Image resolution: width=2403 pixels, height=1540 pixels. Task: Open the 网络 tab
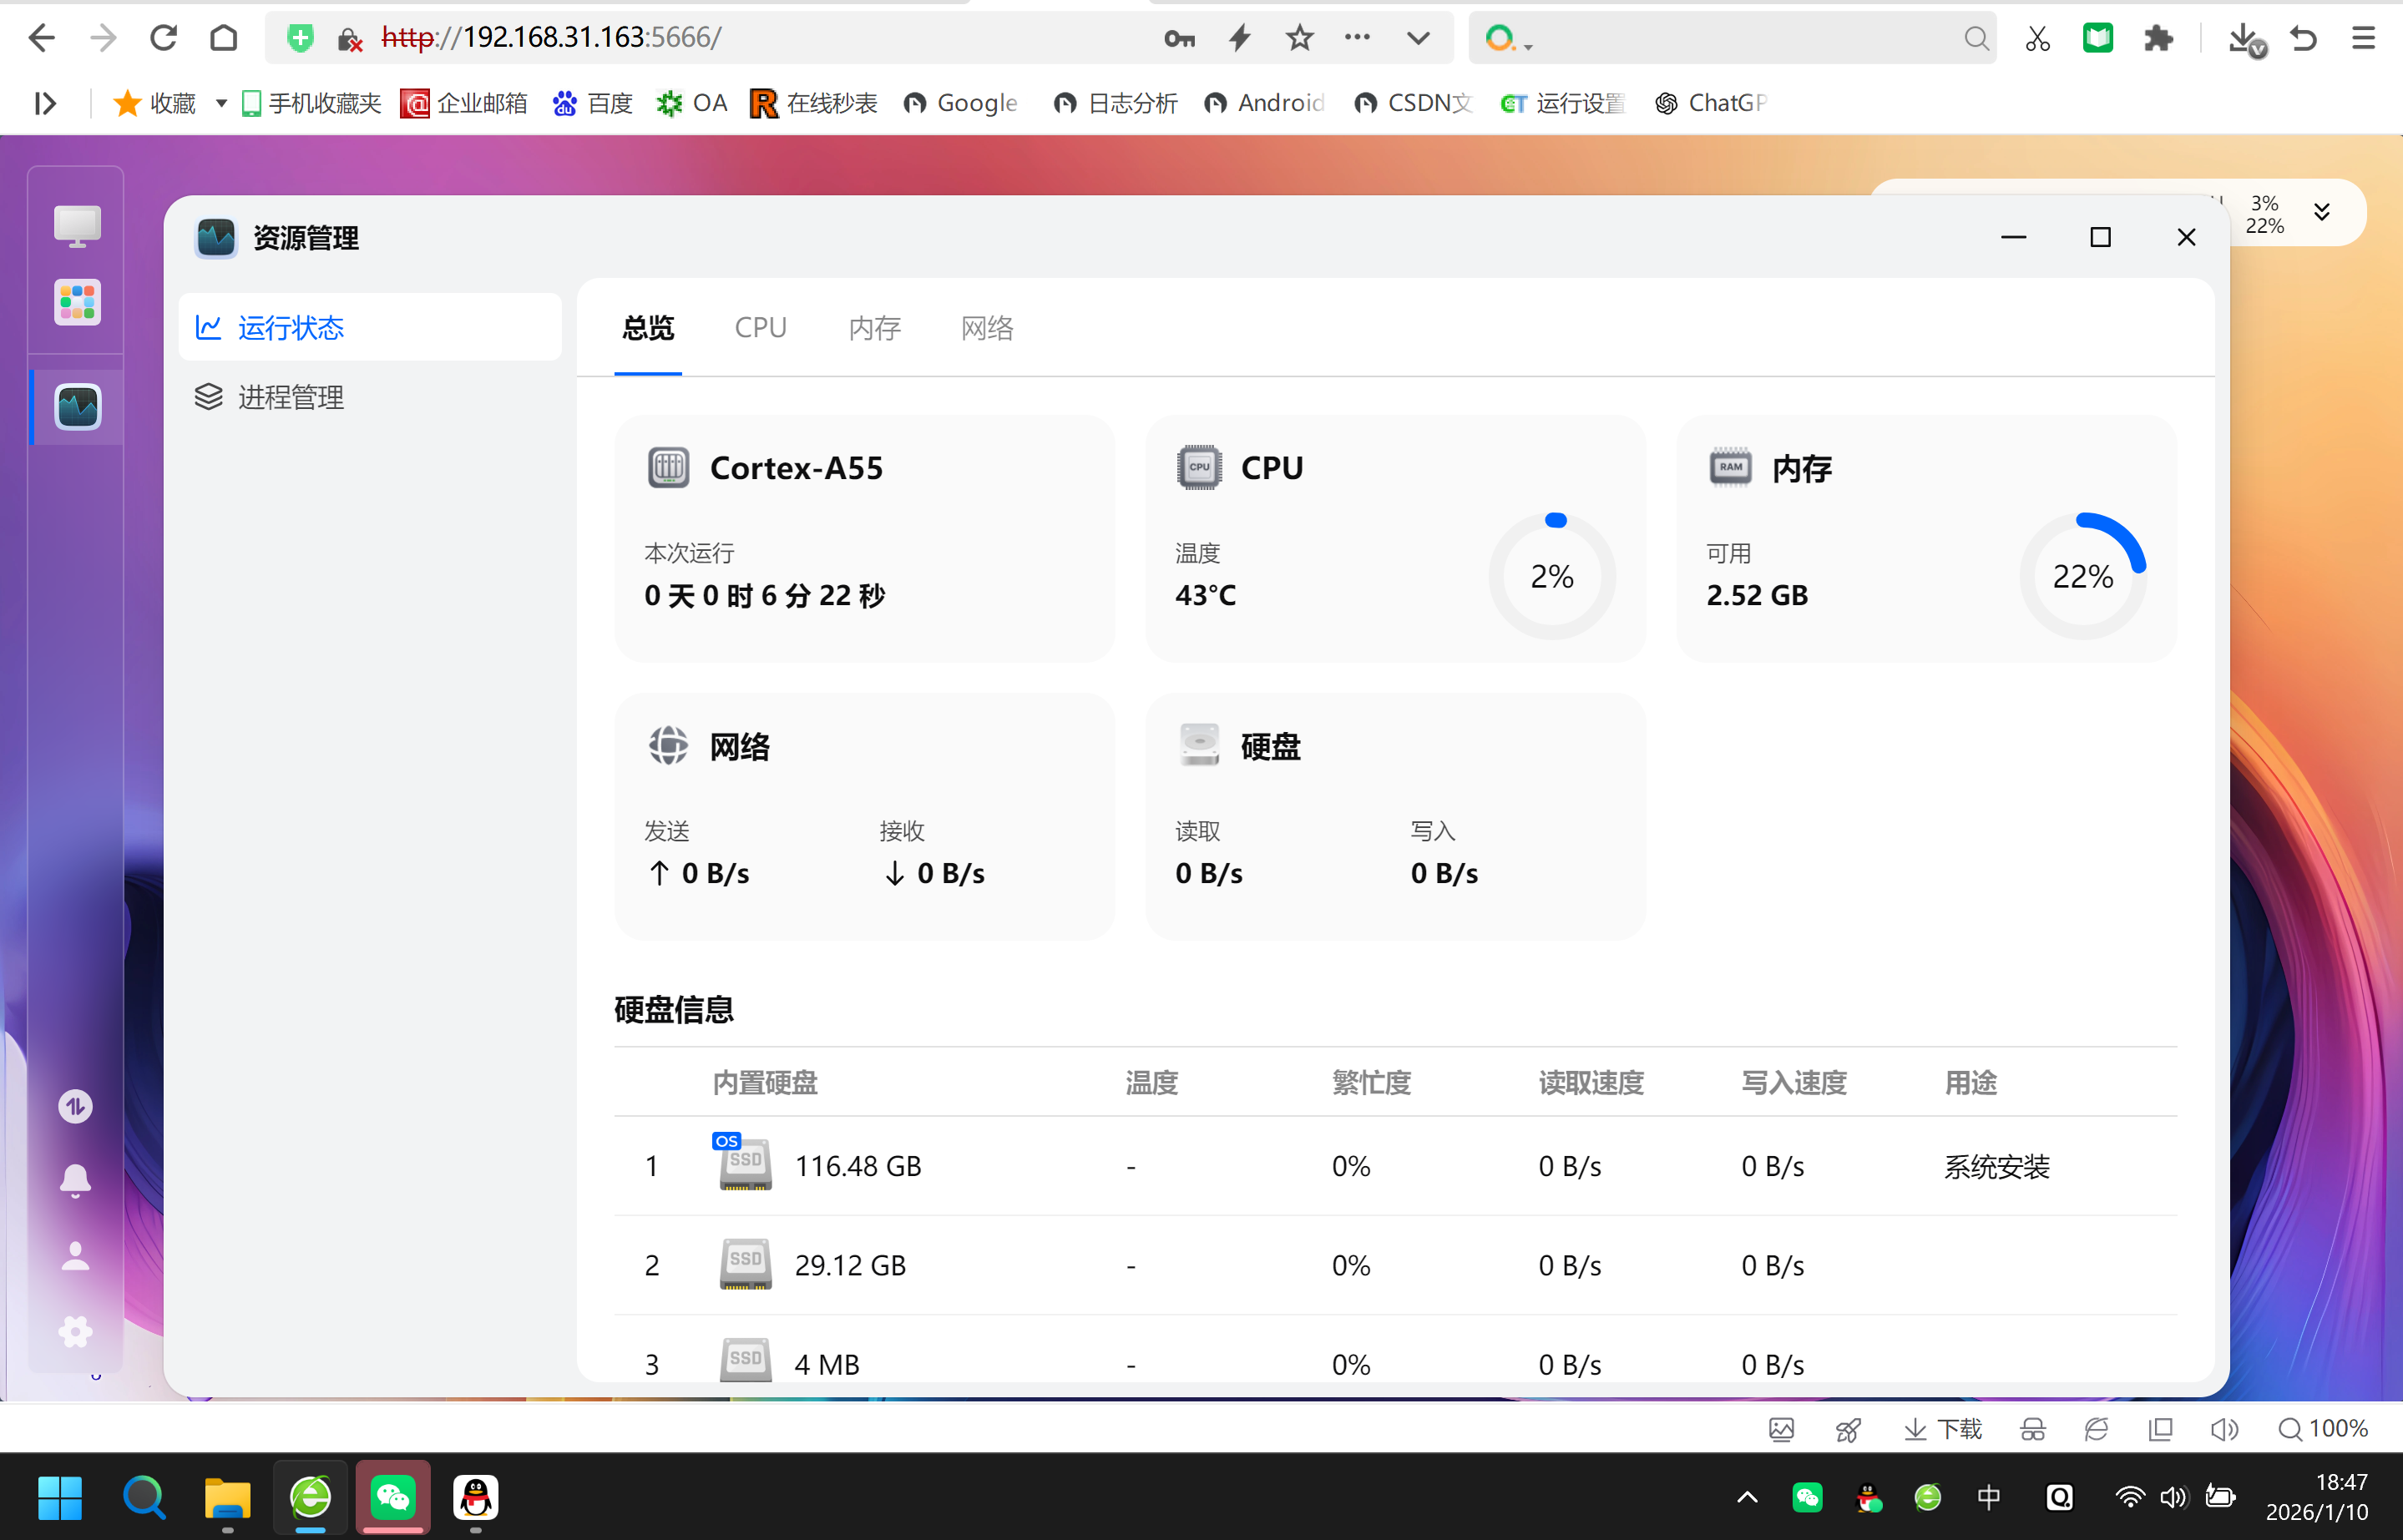point(986,328)
